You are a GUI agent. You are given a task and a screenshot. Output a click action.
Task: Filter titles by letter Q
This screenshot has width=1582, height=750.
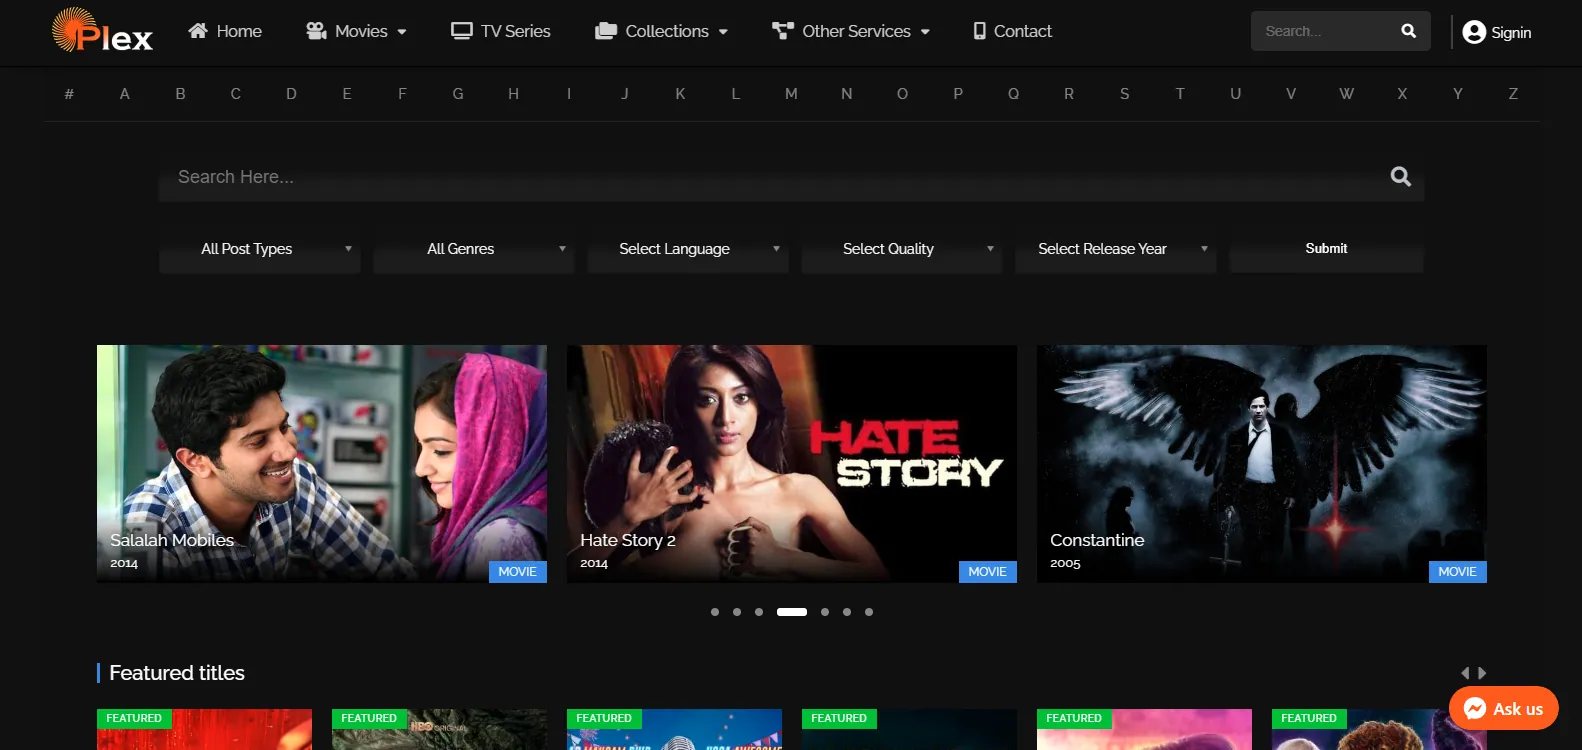point(1013,94)
